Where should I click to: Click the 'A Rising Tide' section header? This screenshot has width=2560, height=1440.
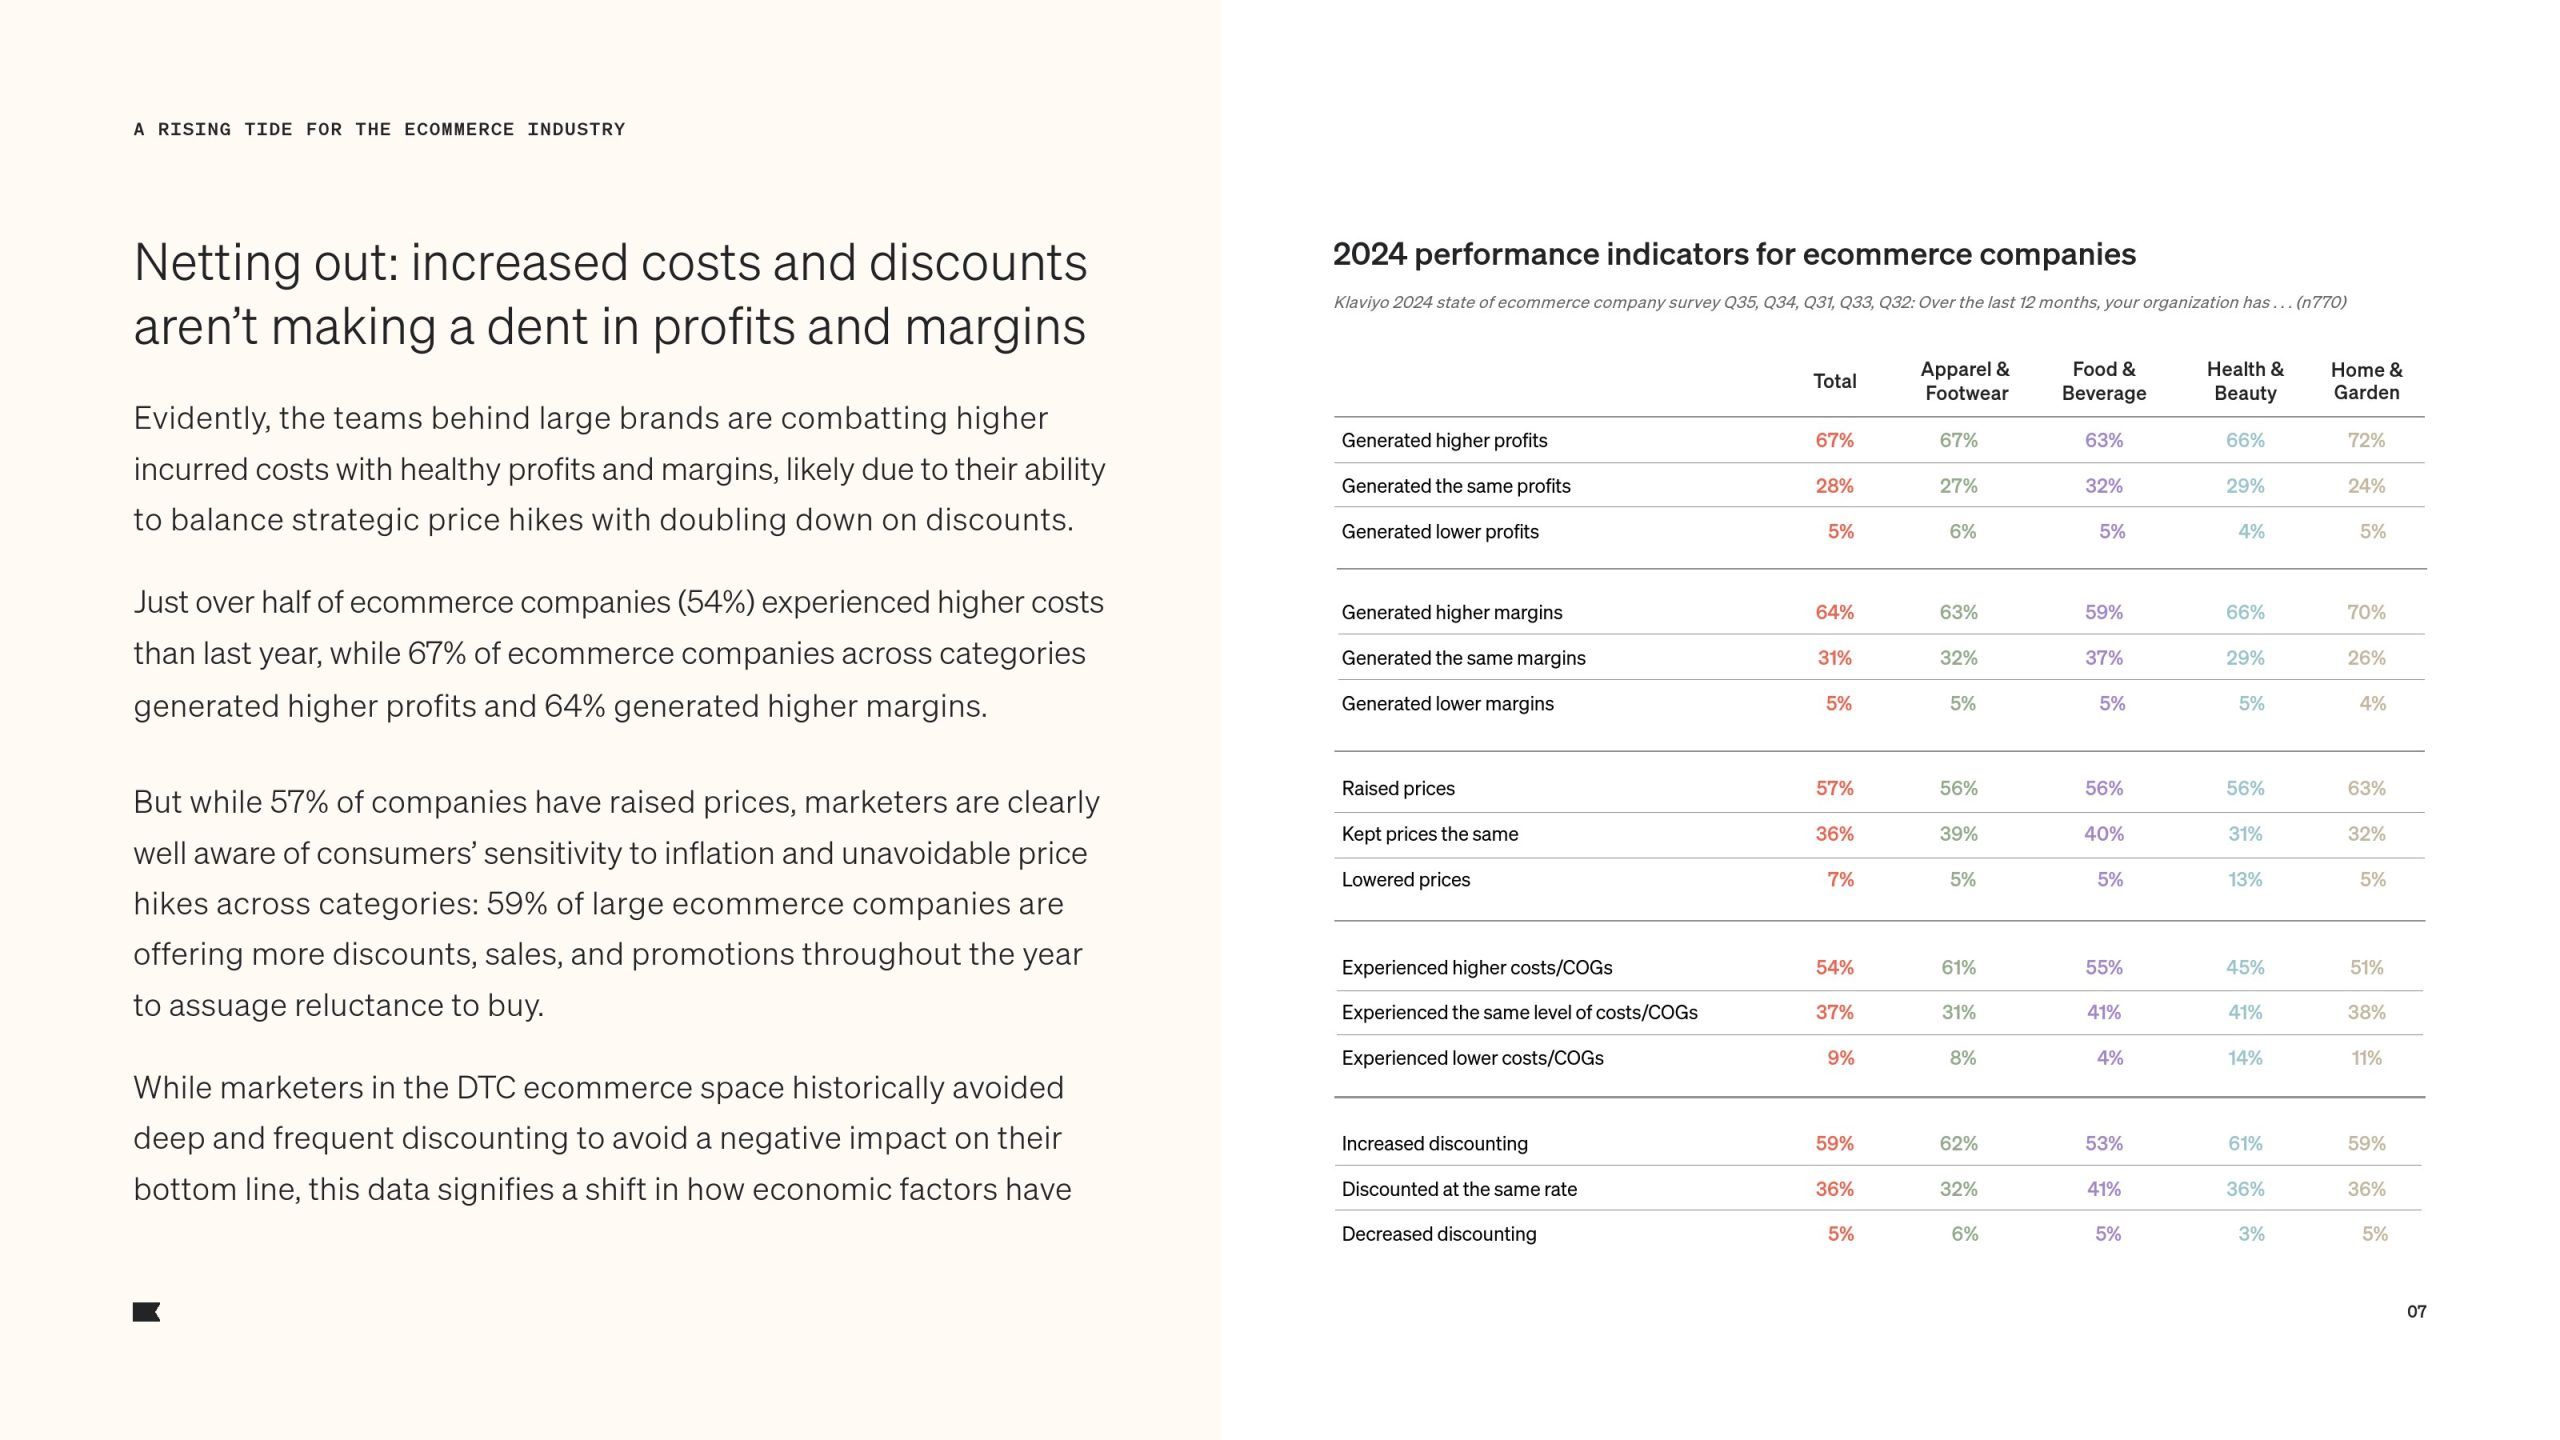379,129
